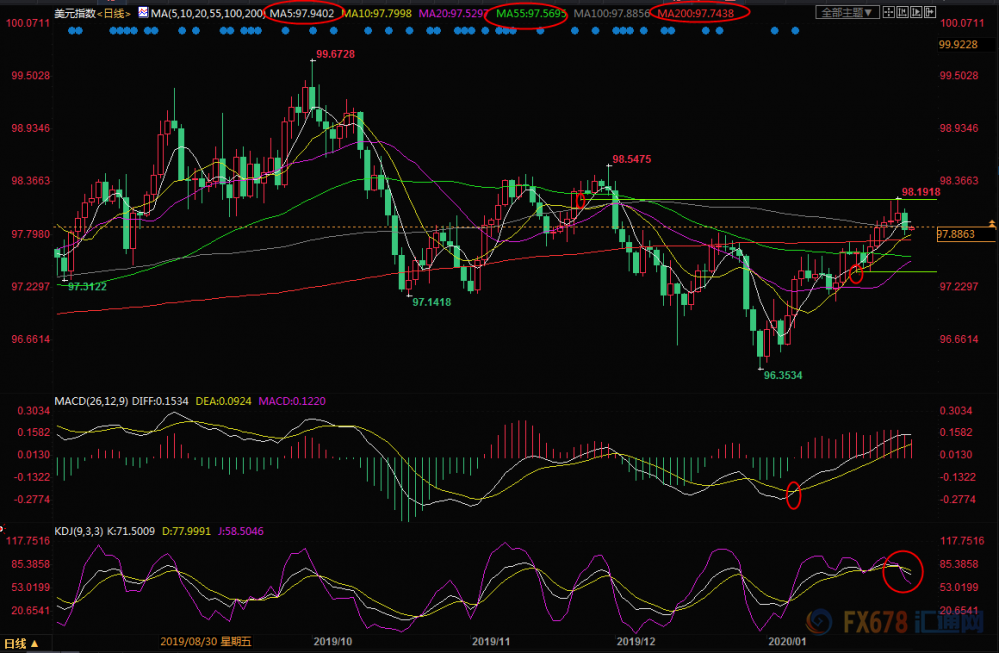This screenshot has width=999, height=653.
Task: Click the play-arrow chart icon in the toolbar
Action: [x=916, y=12]
